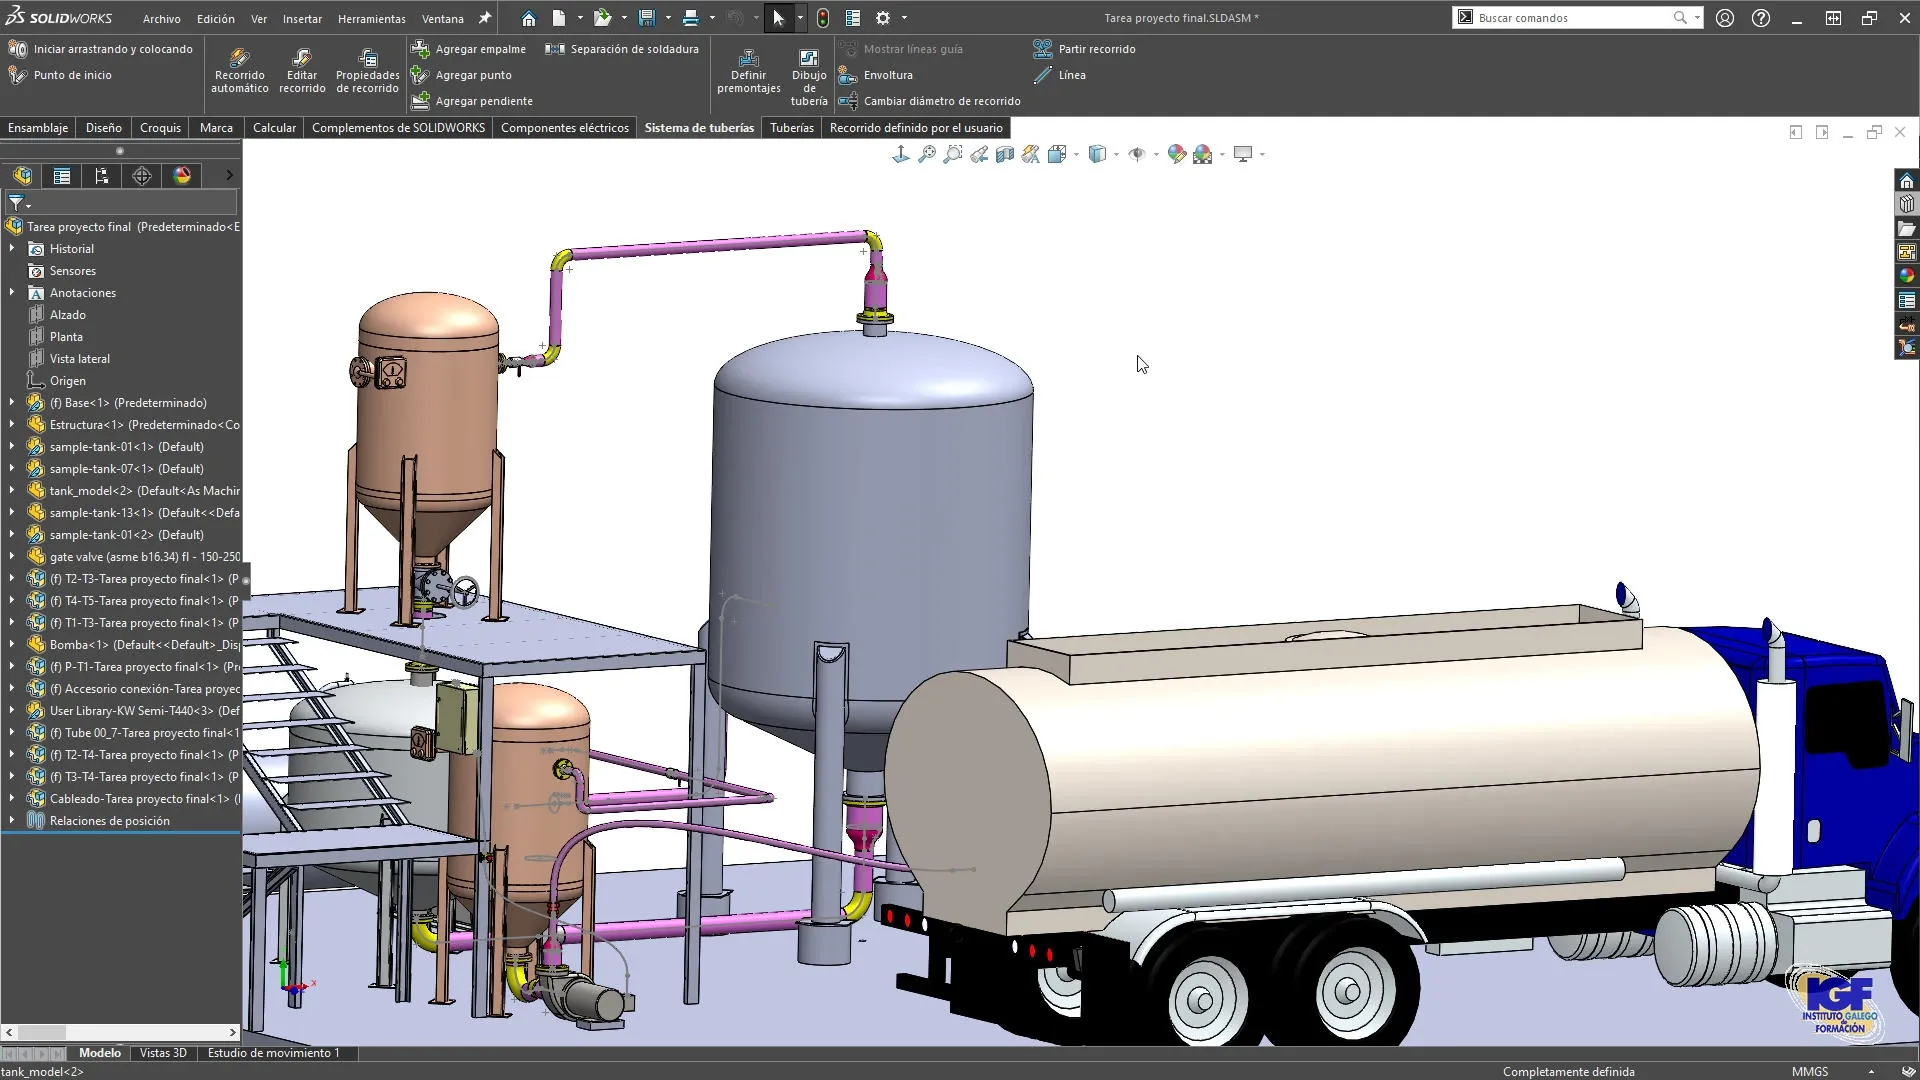The width and height of the screenshot is (1920, 1080).
Task: Switch to Componentes eléctricos tab
Action: click(x=564, y=128)
